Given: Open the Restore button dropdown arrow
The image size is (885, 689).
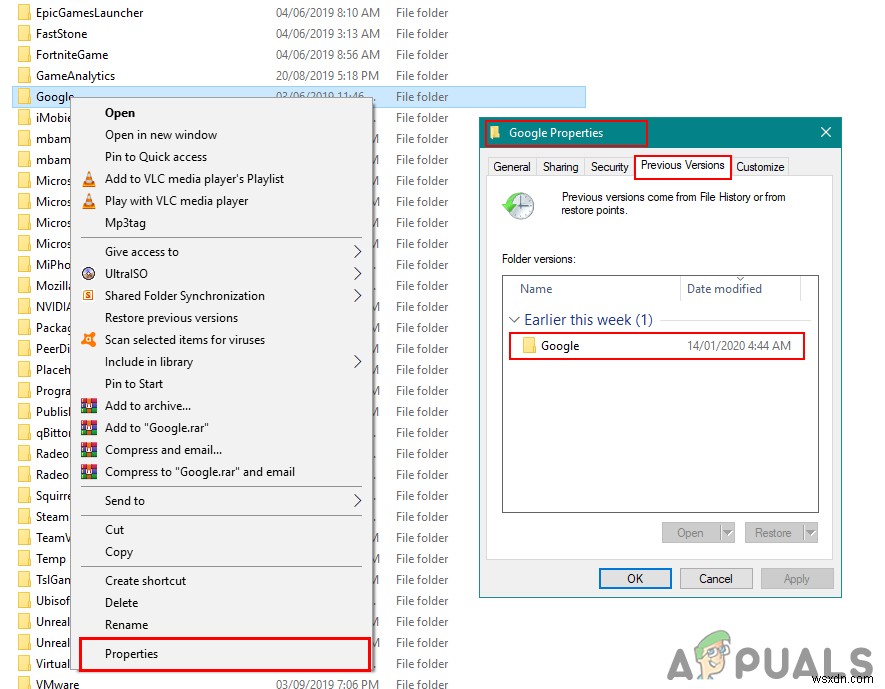Looking at the screenshot, I should point(809,533).
